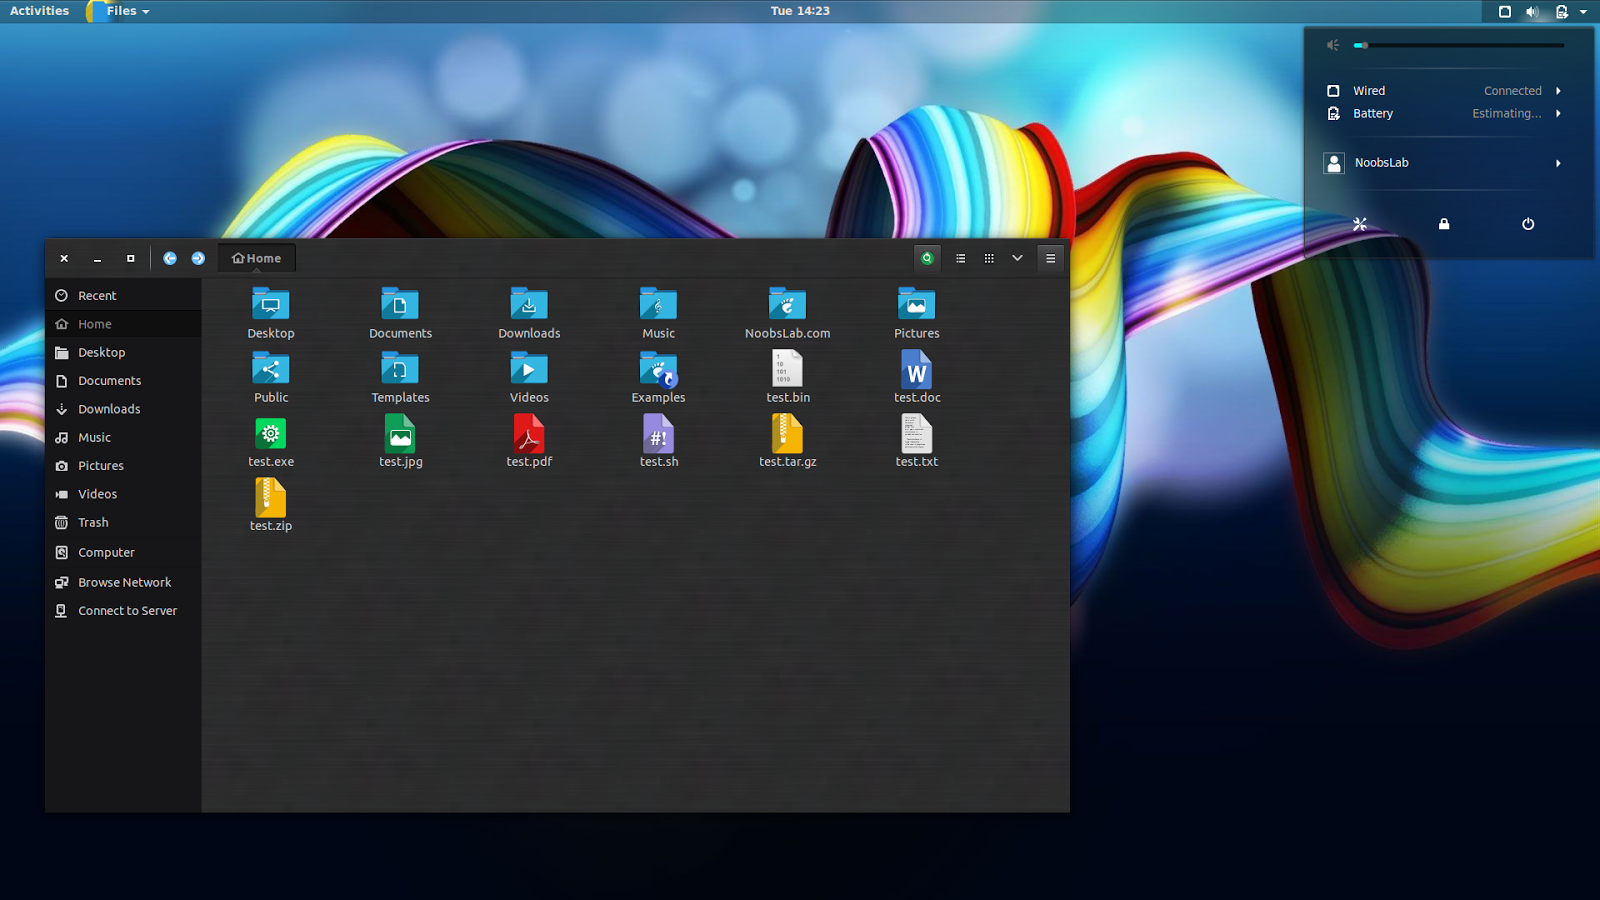Open the hamburger menu in Nautilus toolbar
Screen dimensions: 1600x900
[1049, 258]
